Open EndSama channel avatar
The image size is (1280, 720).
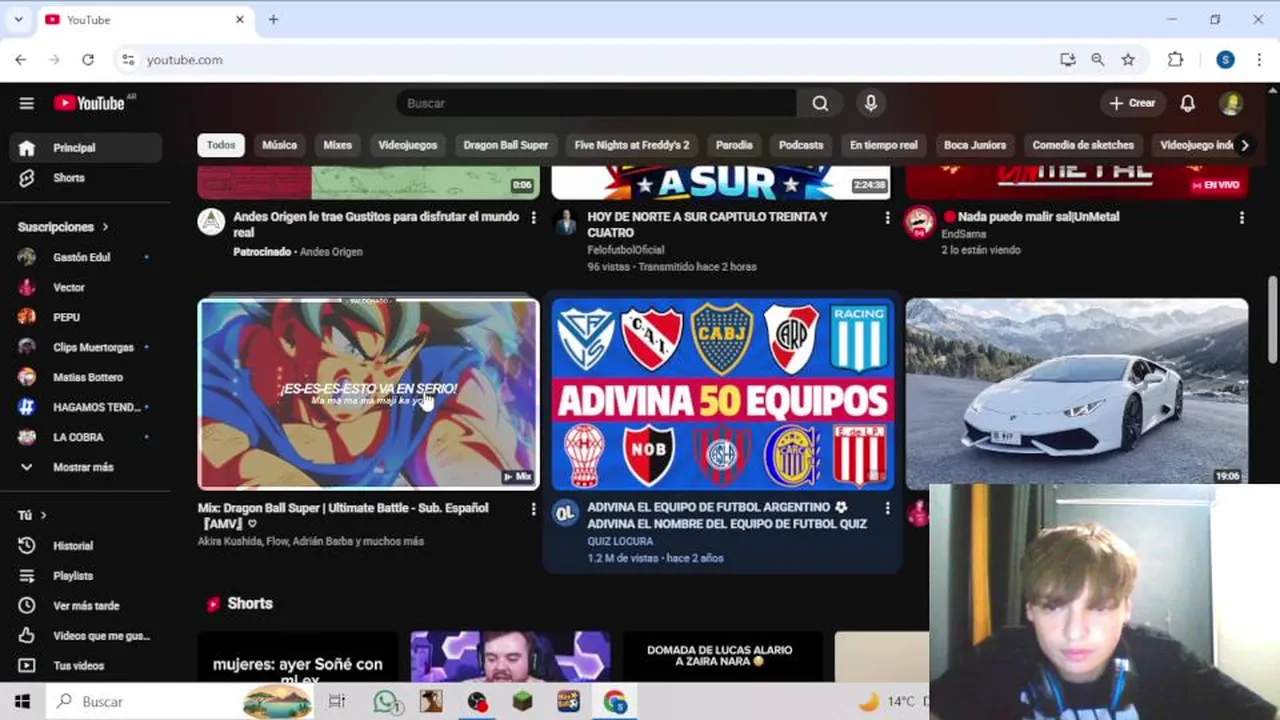pos(919,221)
